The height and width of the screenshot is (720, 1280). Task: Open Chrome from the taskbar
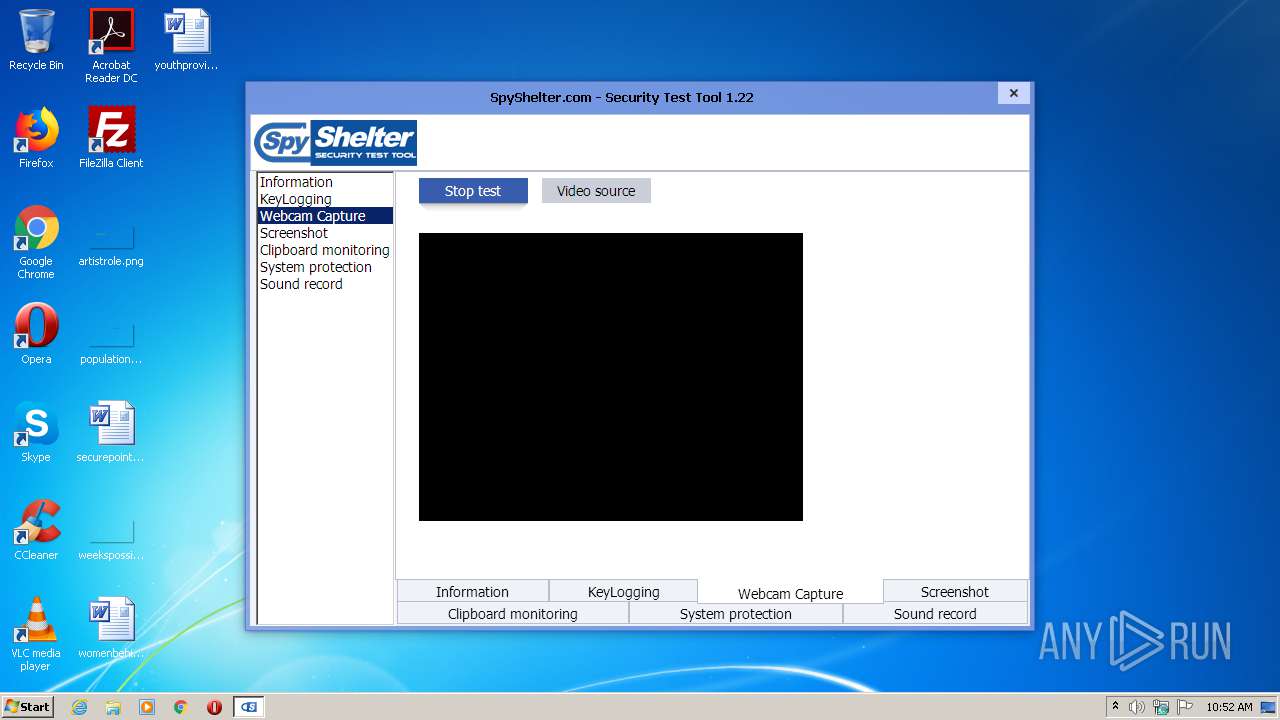click(x=181, y=707)
